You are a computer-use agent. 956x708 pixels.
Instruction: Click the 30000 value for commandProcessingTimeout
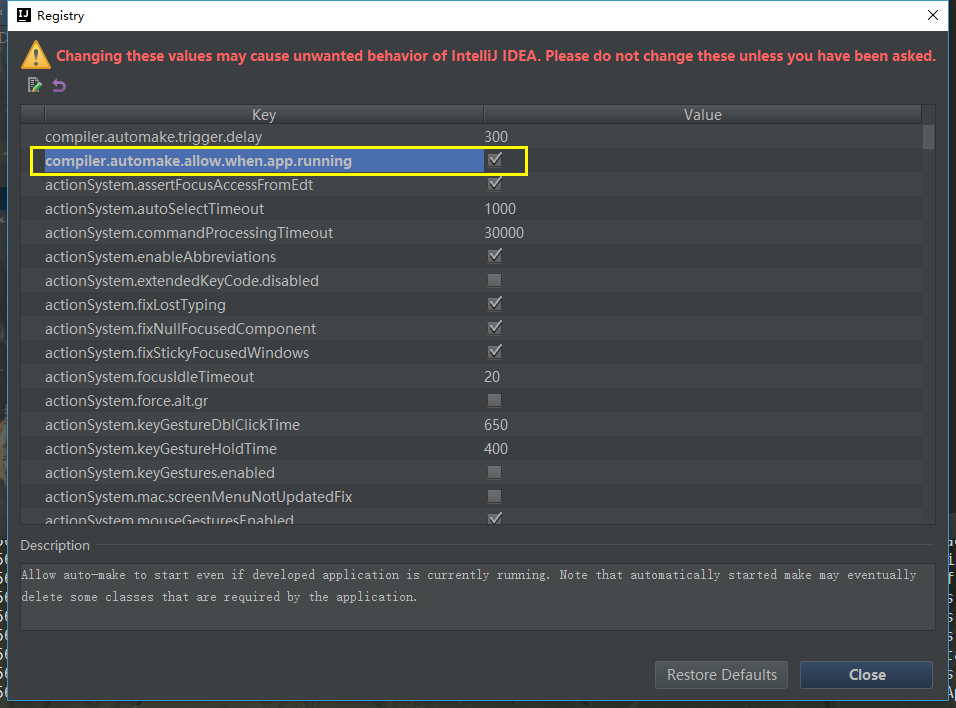503,233
